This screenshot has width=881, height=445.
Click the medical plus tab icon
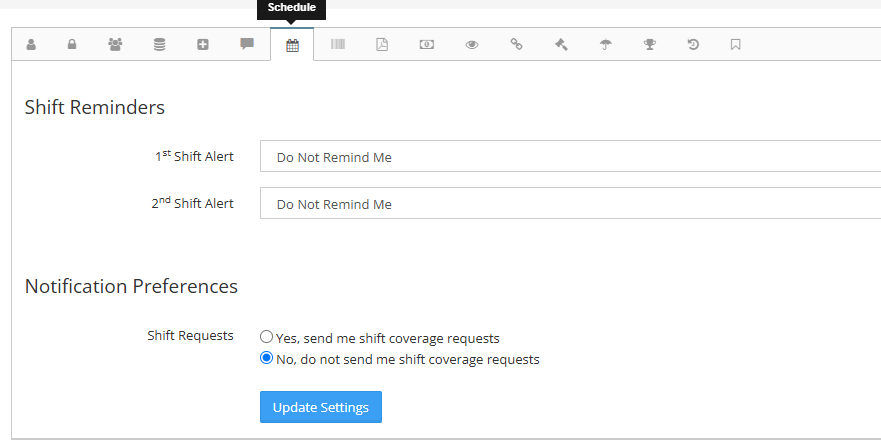coord(203,45)
